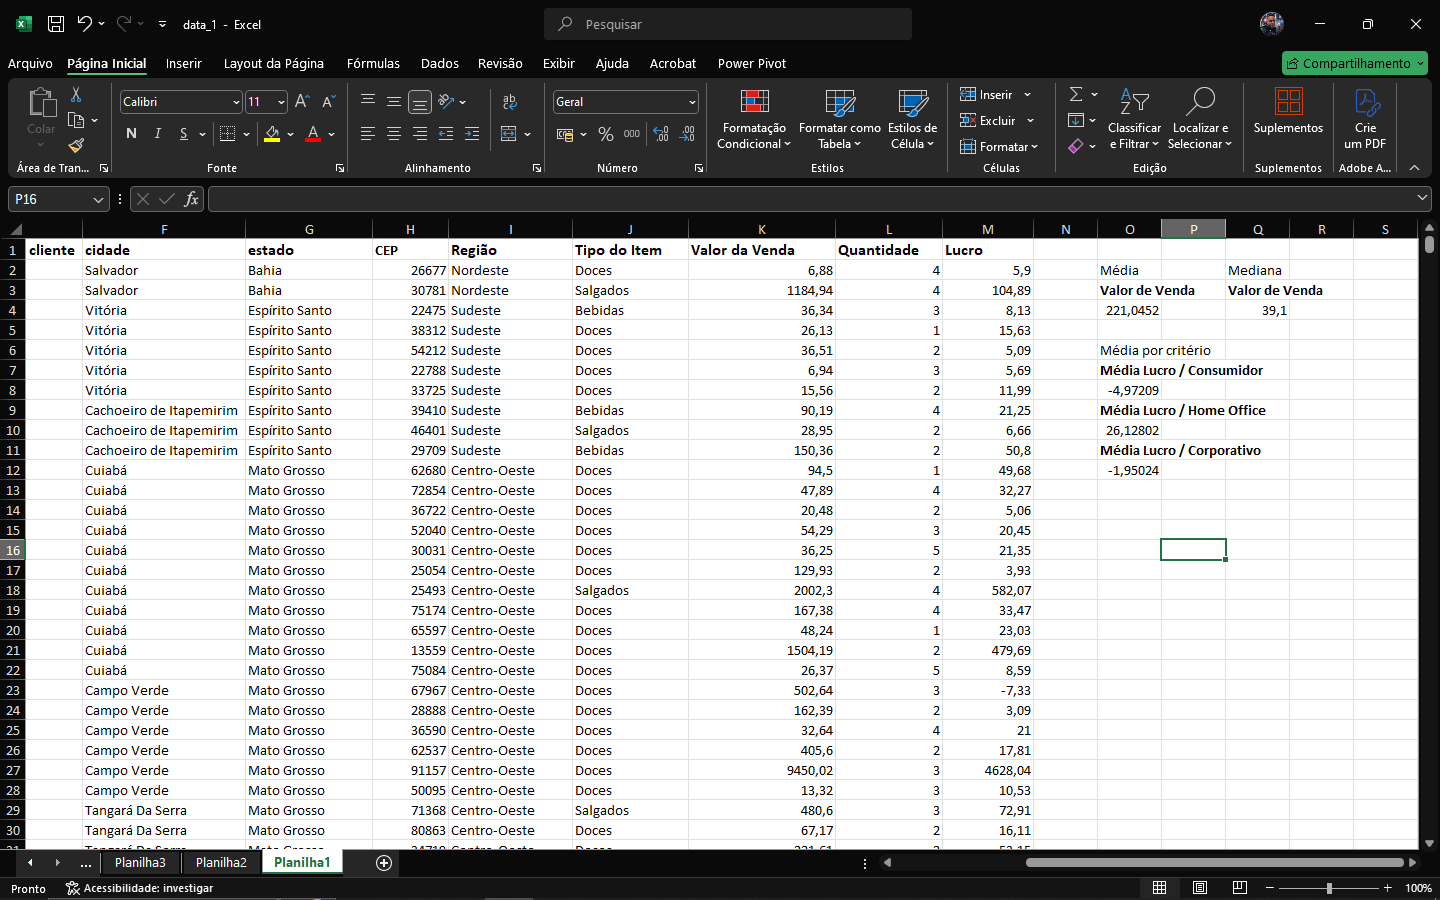Click the Compartilhamento share button

pos(1355,63)
